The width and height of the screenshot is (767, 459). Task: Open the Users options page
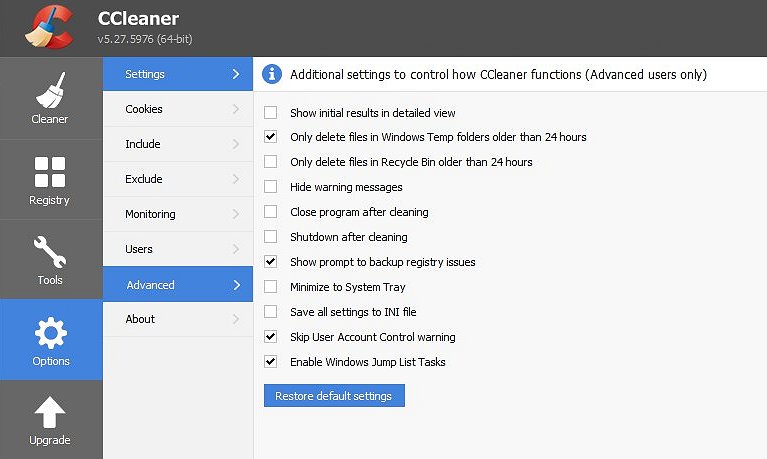178,249
